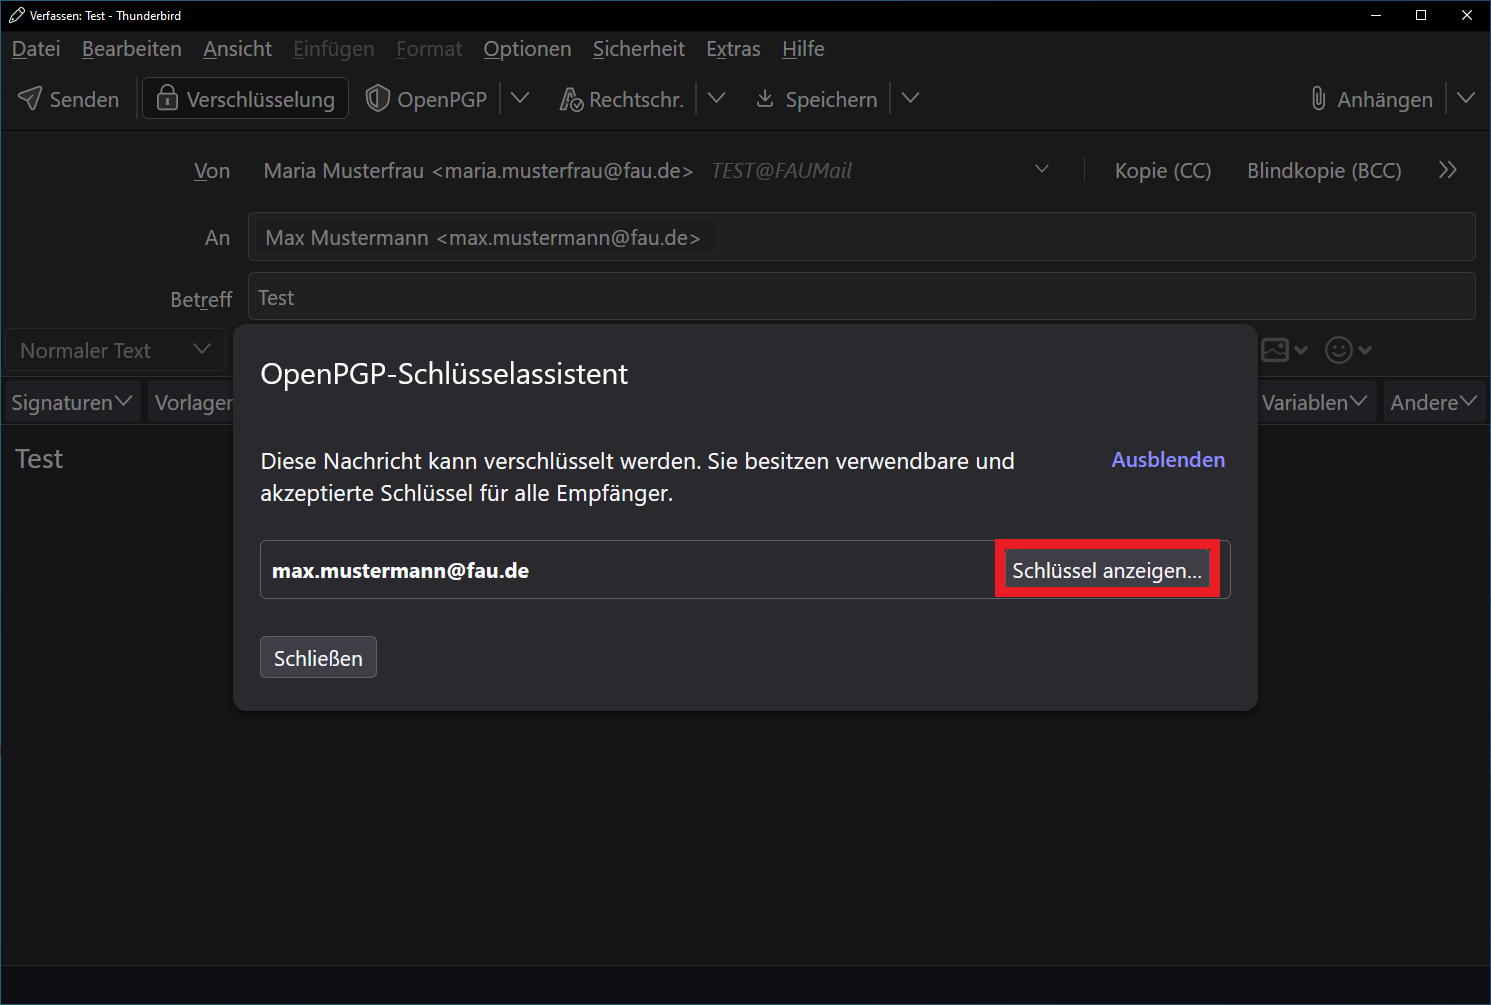
Task: Toggle the Verschlüsselung lock button
Action: click(245, 99)
